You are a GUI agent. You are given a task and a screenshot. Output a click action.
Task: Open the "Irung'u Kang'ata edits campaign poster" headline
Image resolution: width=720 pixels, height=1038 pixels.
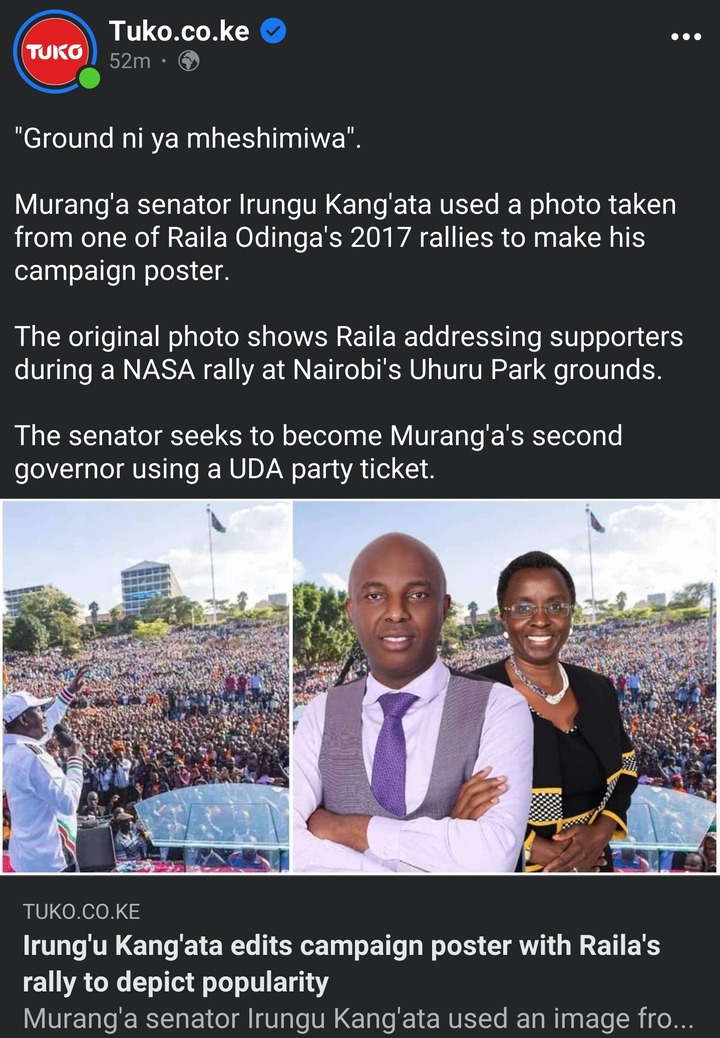point(341,964)
